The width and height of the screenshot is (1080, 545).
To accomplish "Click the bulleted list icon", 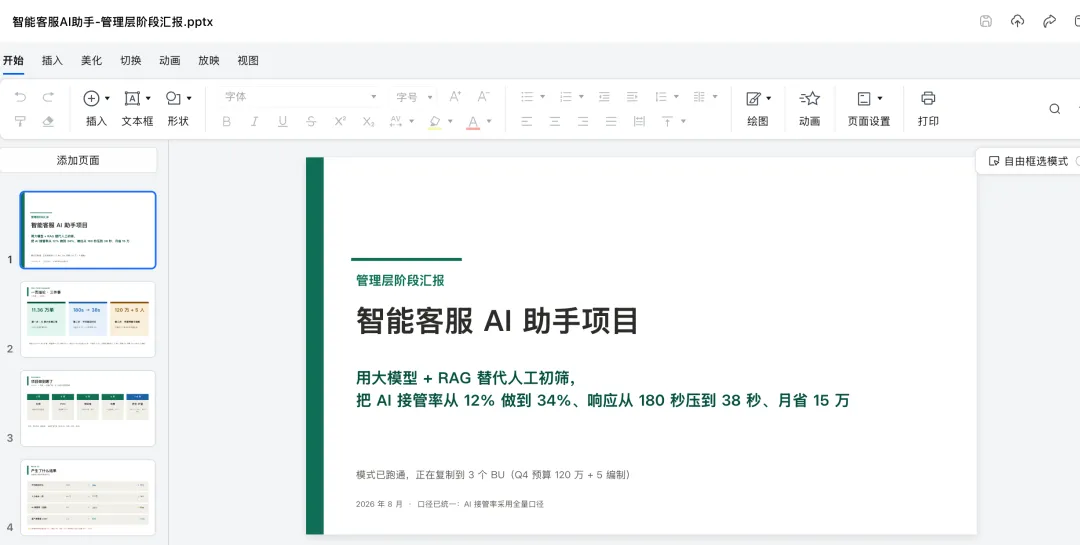I will tap(527, 97).
